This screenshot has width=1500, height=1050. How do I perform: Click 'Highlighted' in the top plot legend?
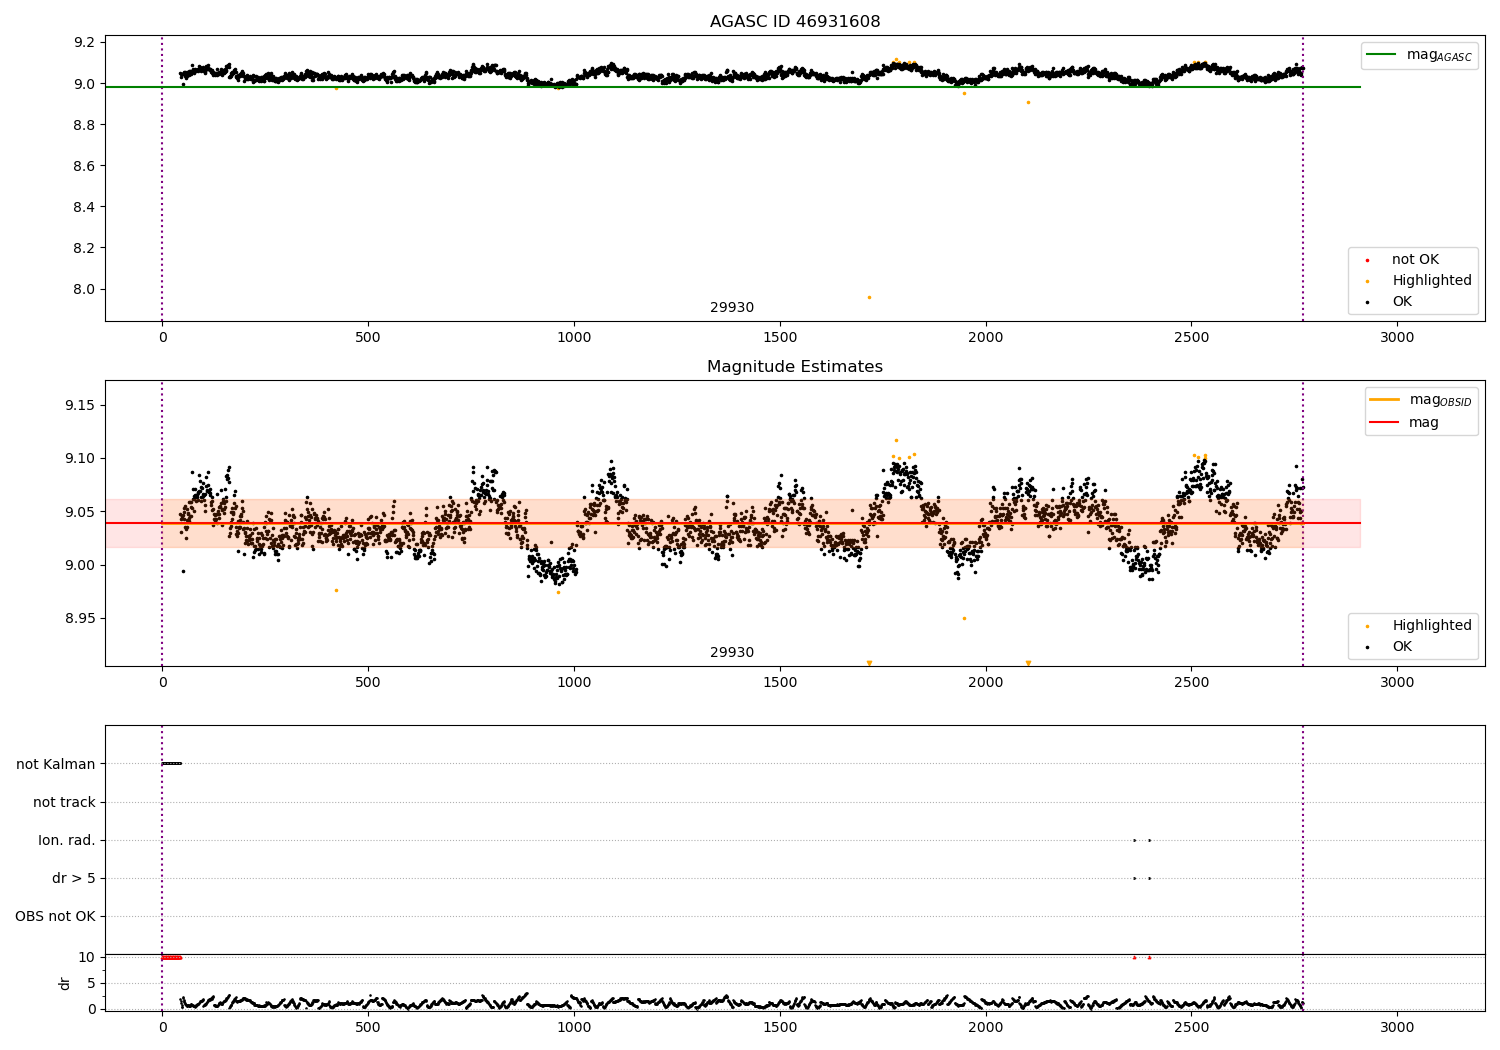pyautogui.click(x=1432, y=281)
